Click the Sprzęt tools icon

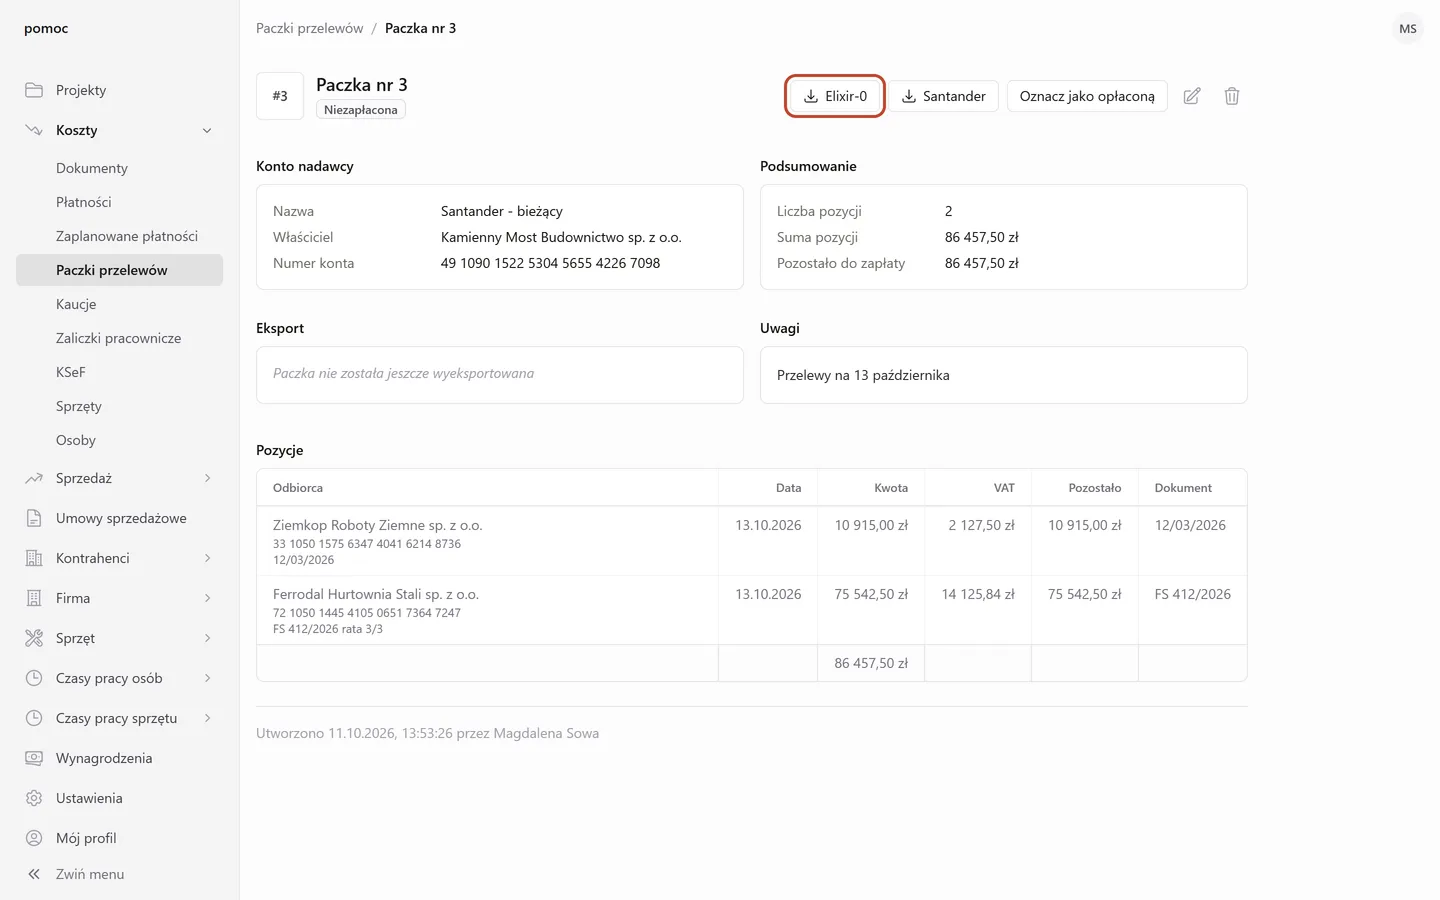[x=34, y=638]
